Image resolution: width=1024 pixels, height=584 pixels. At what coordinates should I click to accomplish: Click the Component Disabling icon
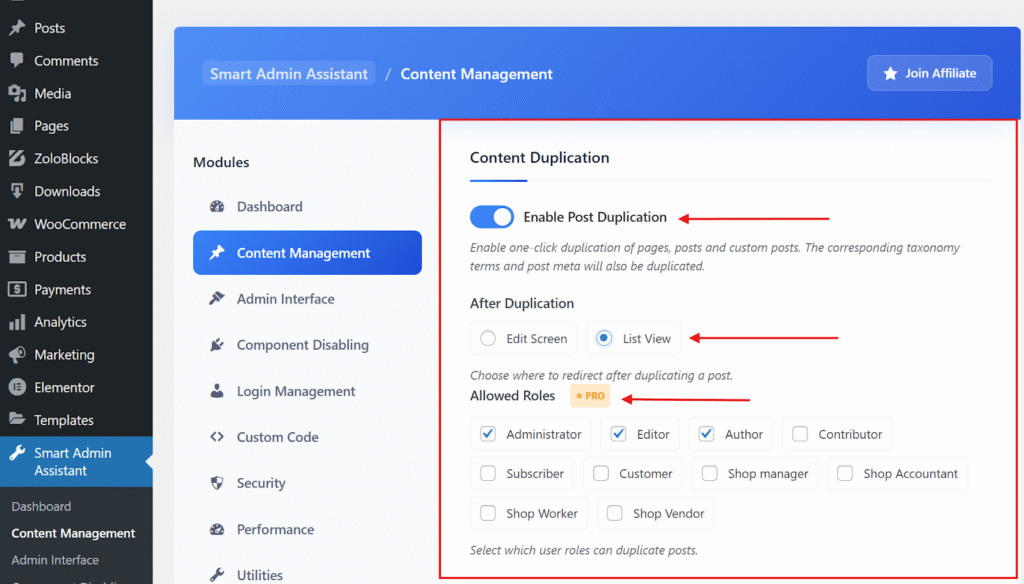[x=217, y=344]
